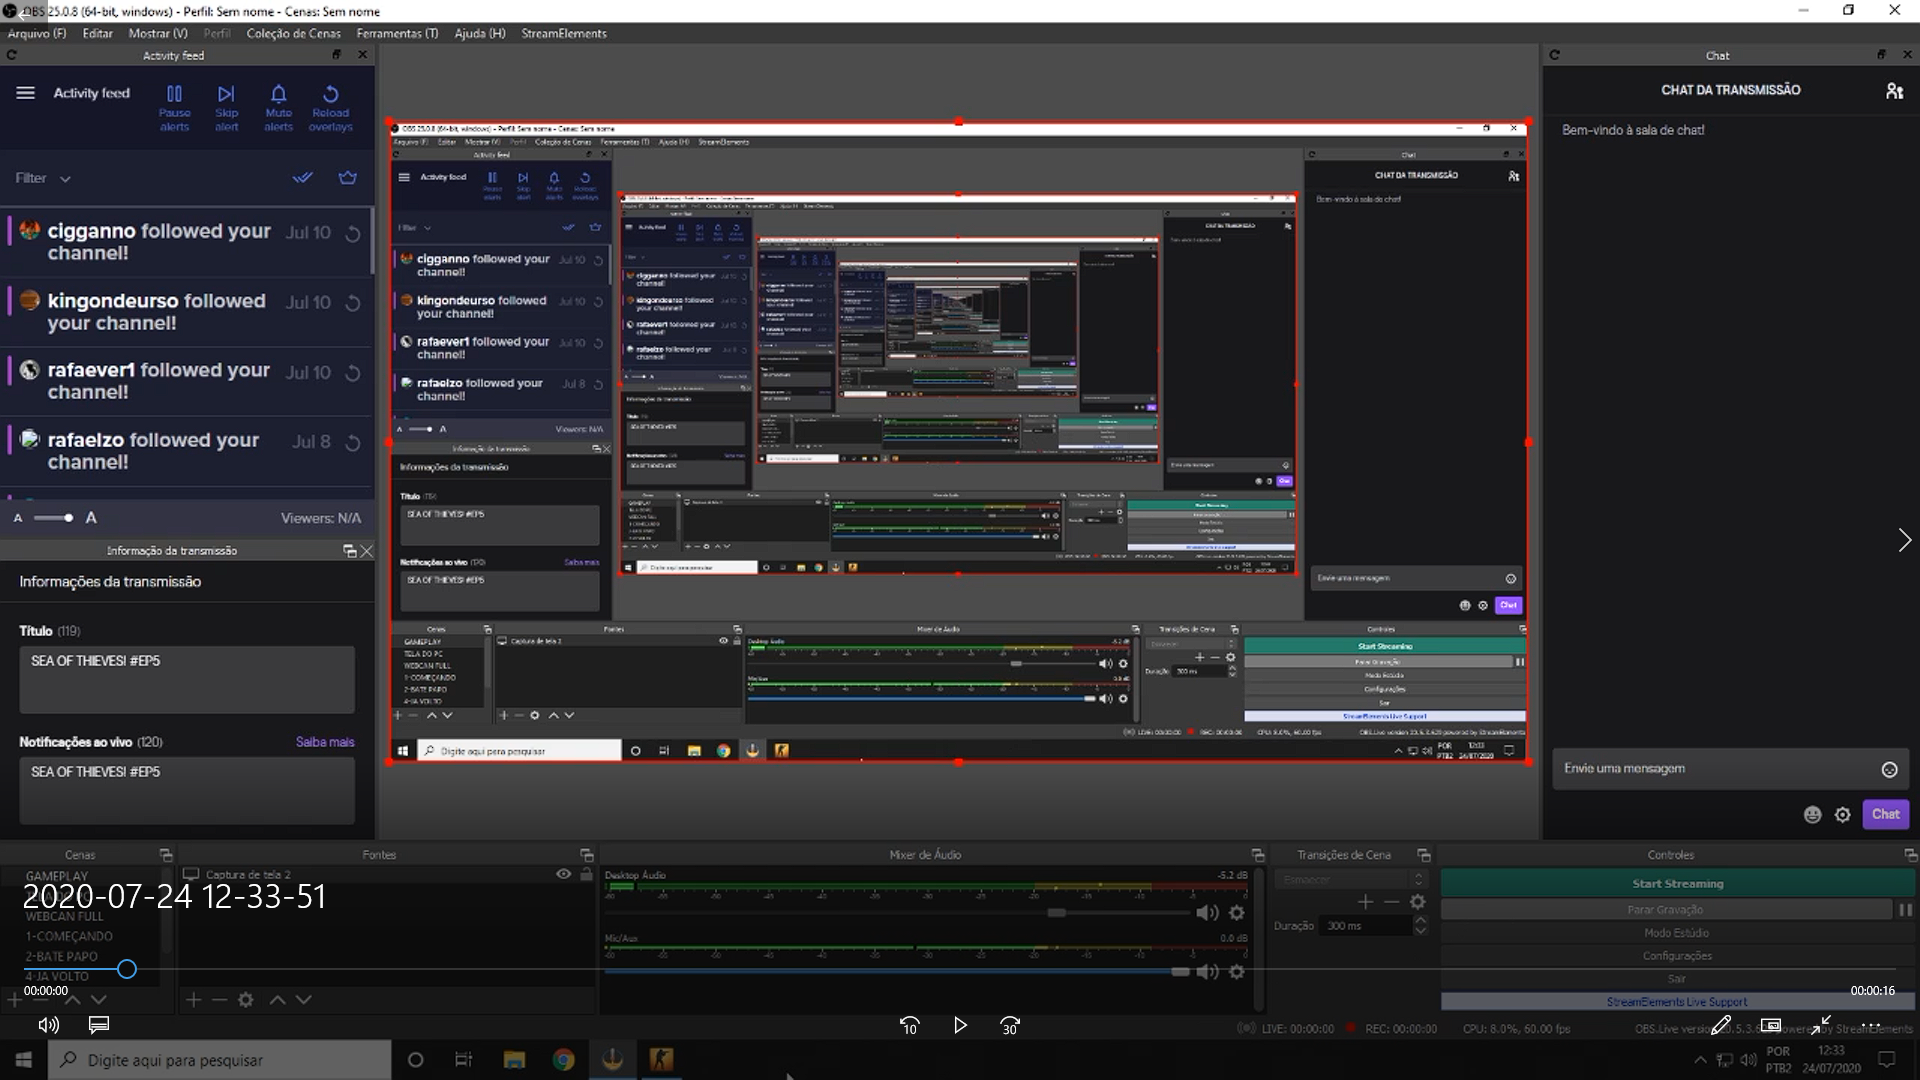The image size is (1920, 1080).
Task: Toggle video player volume mute
Action: [48, 1025]
